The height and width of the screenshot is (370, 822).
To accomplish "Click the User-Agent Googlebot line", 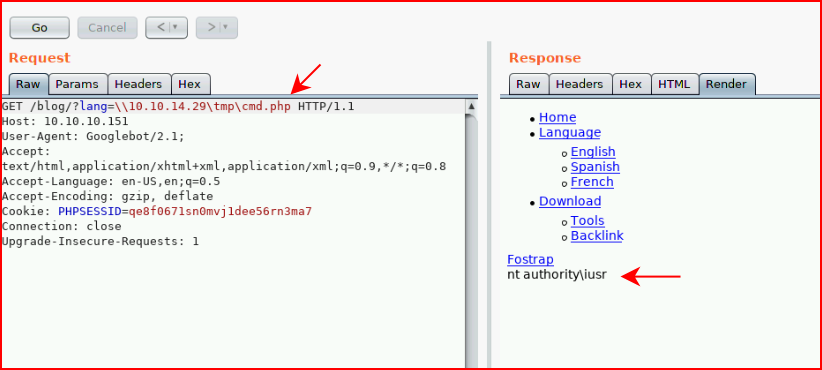I will click(x=93, y=137).
